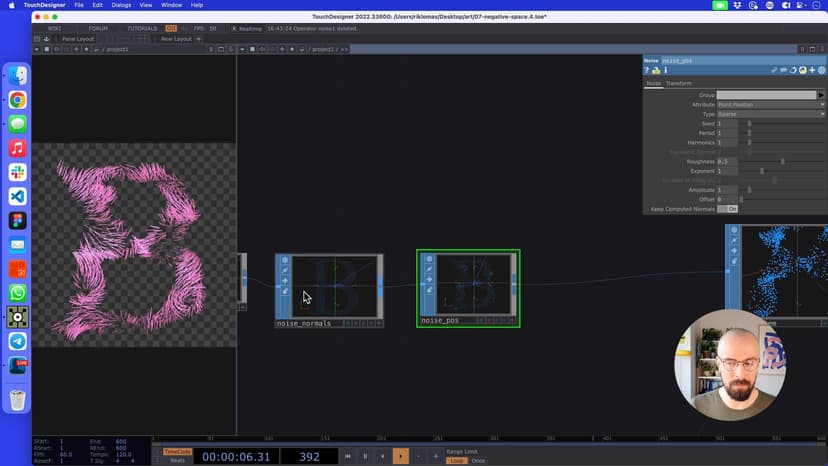Adjust the Roughness slider
Screen dimensions: 828x466
point(781,161)
